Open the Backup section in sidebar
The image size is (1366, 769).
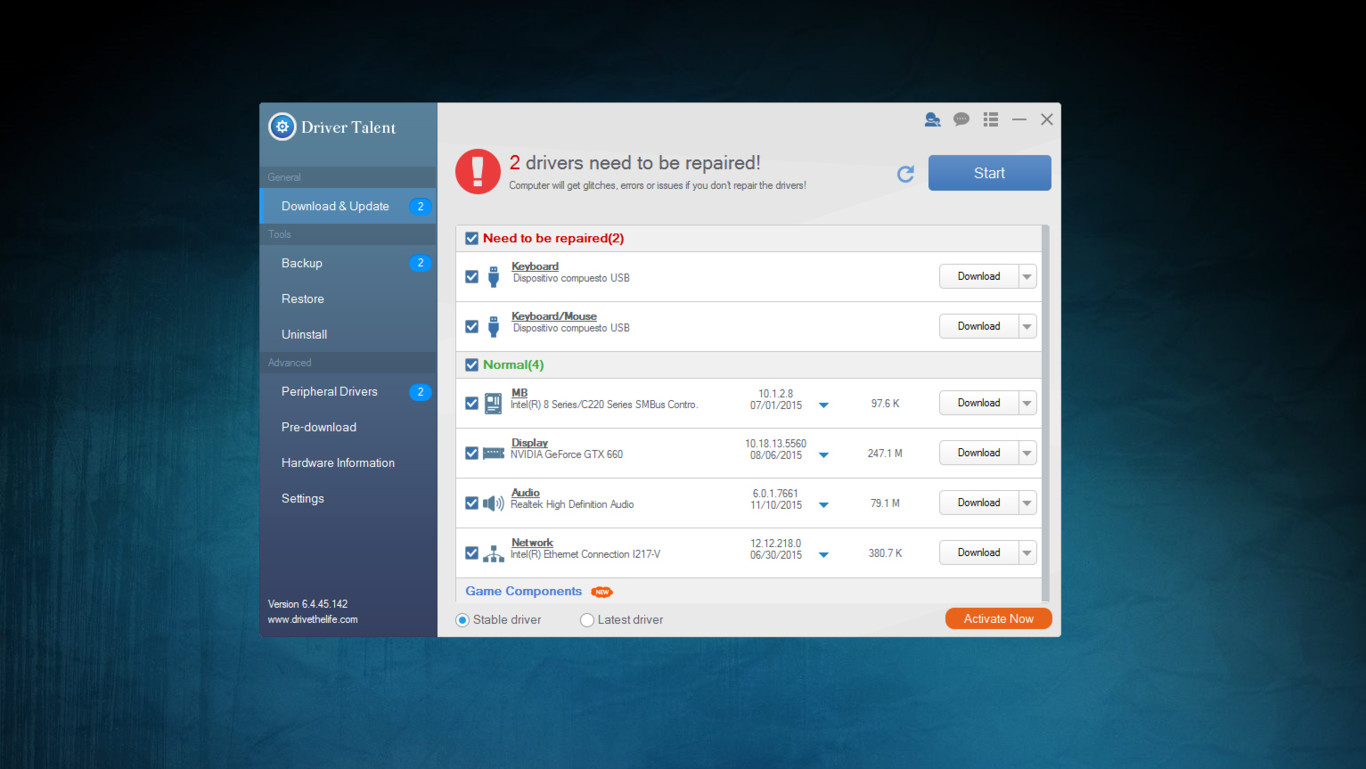click(x=302, y=263)
